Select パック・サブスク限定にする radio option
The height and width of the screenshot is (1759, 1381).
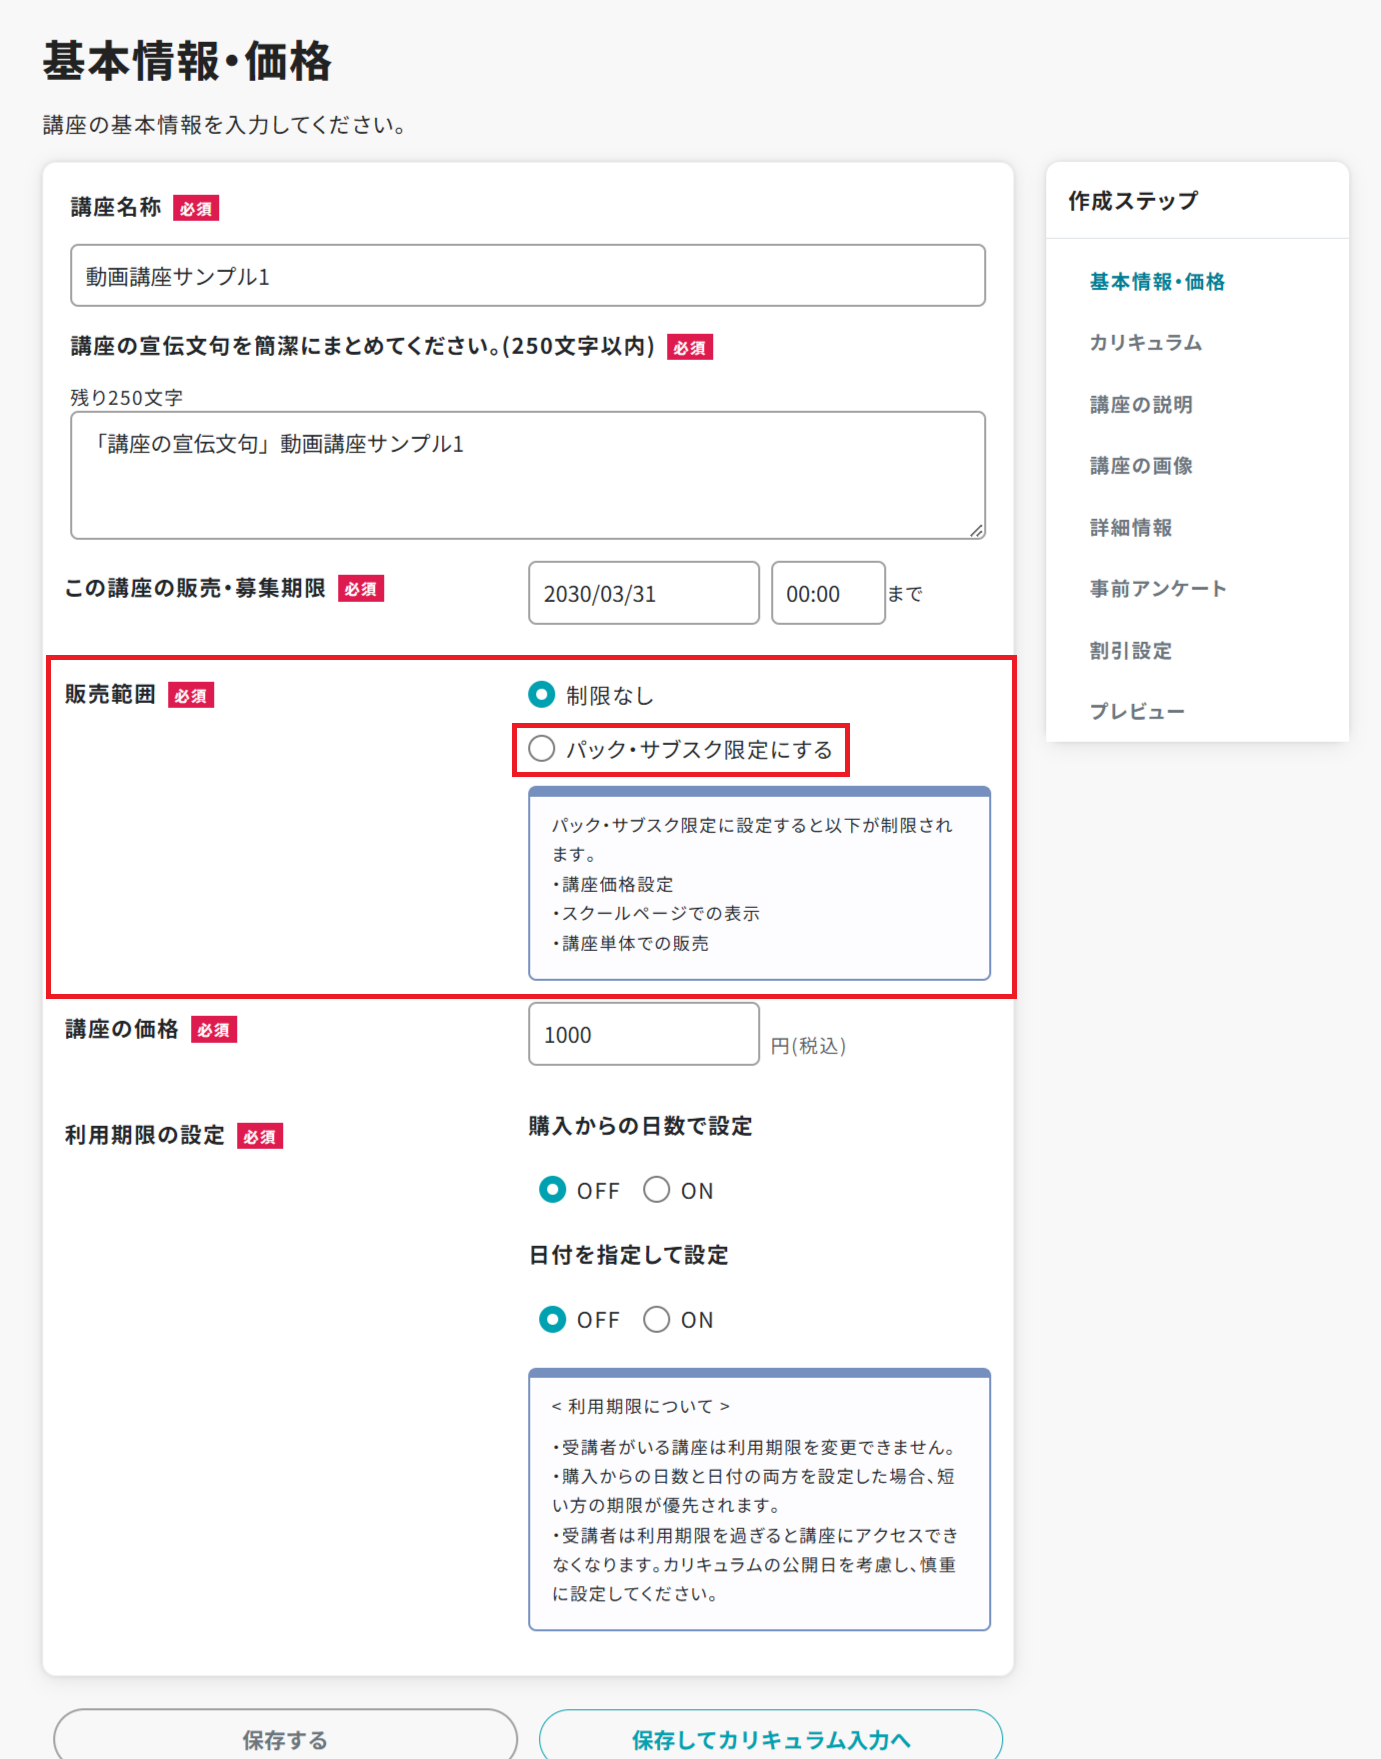coord(542,749)
